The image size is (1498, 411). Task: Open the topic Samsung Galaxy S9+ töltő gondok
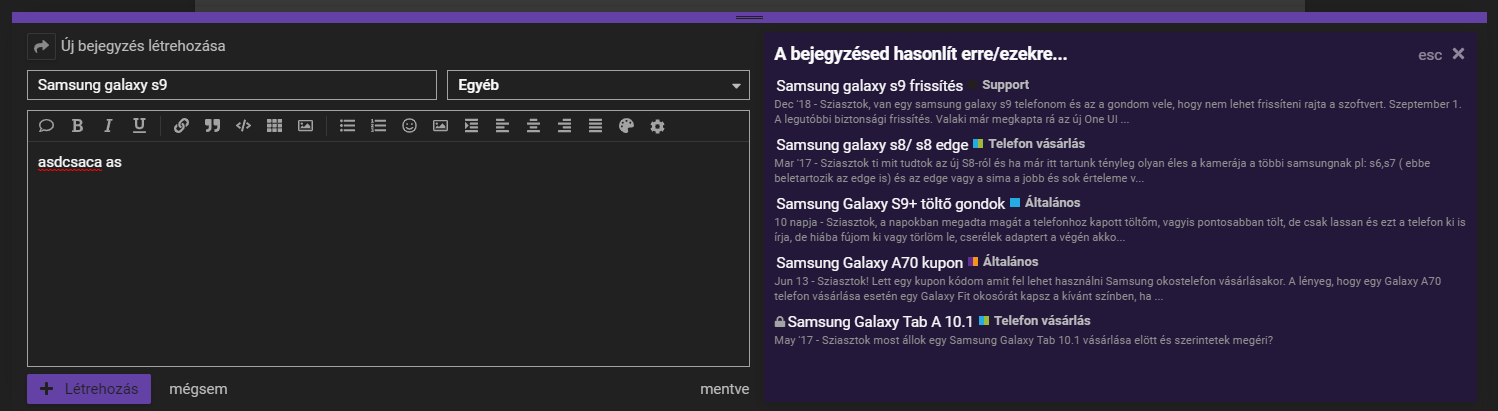point(890,204)
